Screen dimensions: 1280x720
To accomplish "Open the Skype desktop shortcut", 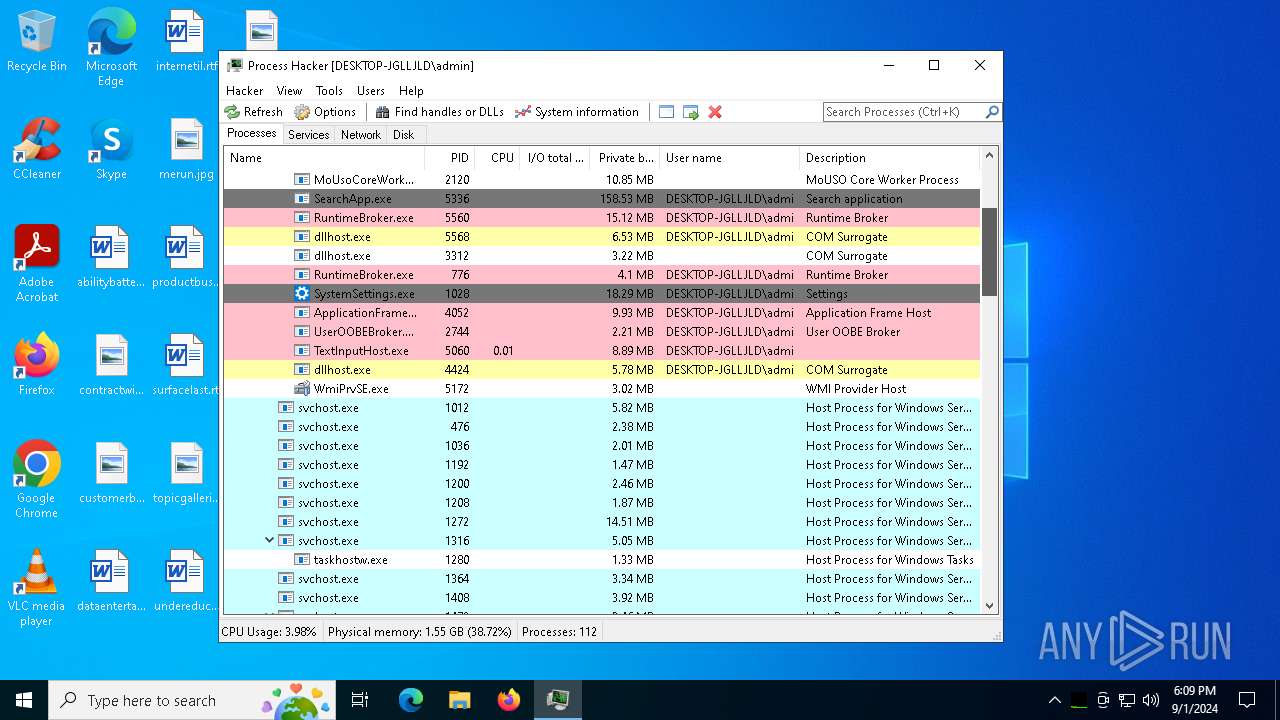I will point(111,149).
